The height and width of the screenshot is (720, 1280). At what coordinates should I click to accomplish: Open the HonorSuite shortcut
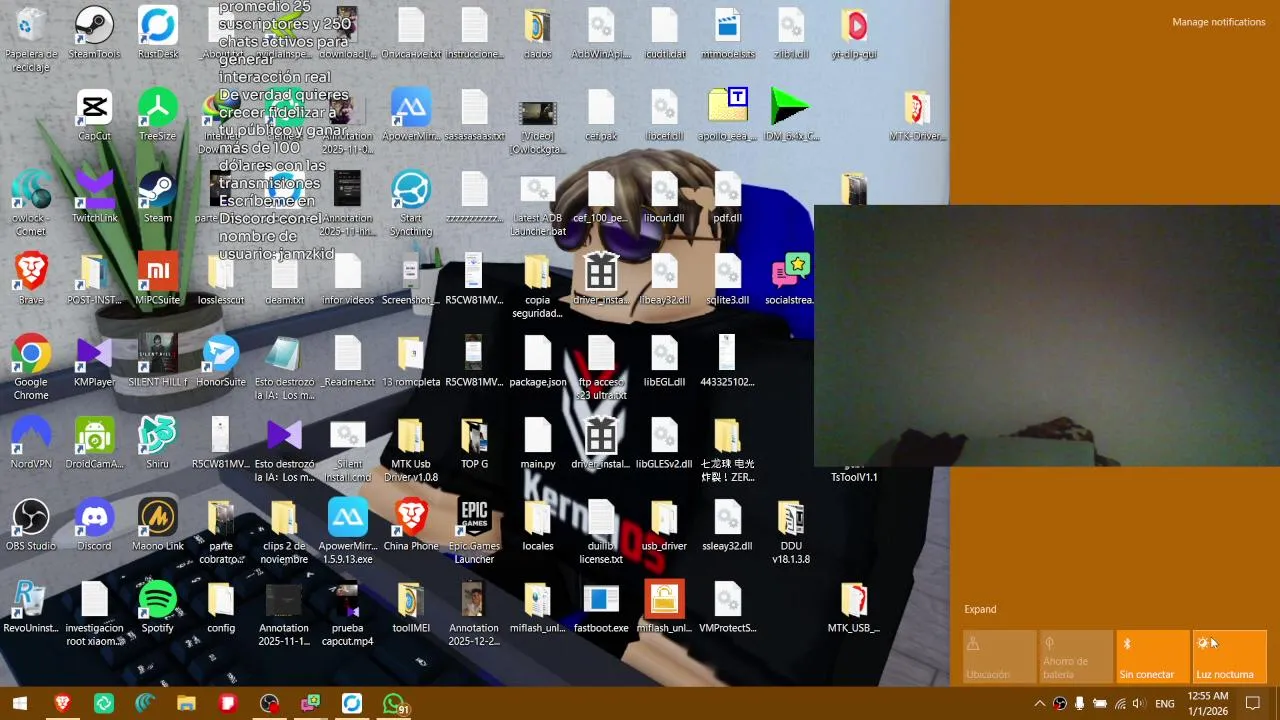pos(220,361)
